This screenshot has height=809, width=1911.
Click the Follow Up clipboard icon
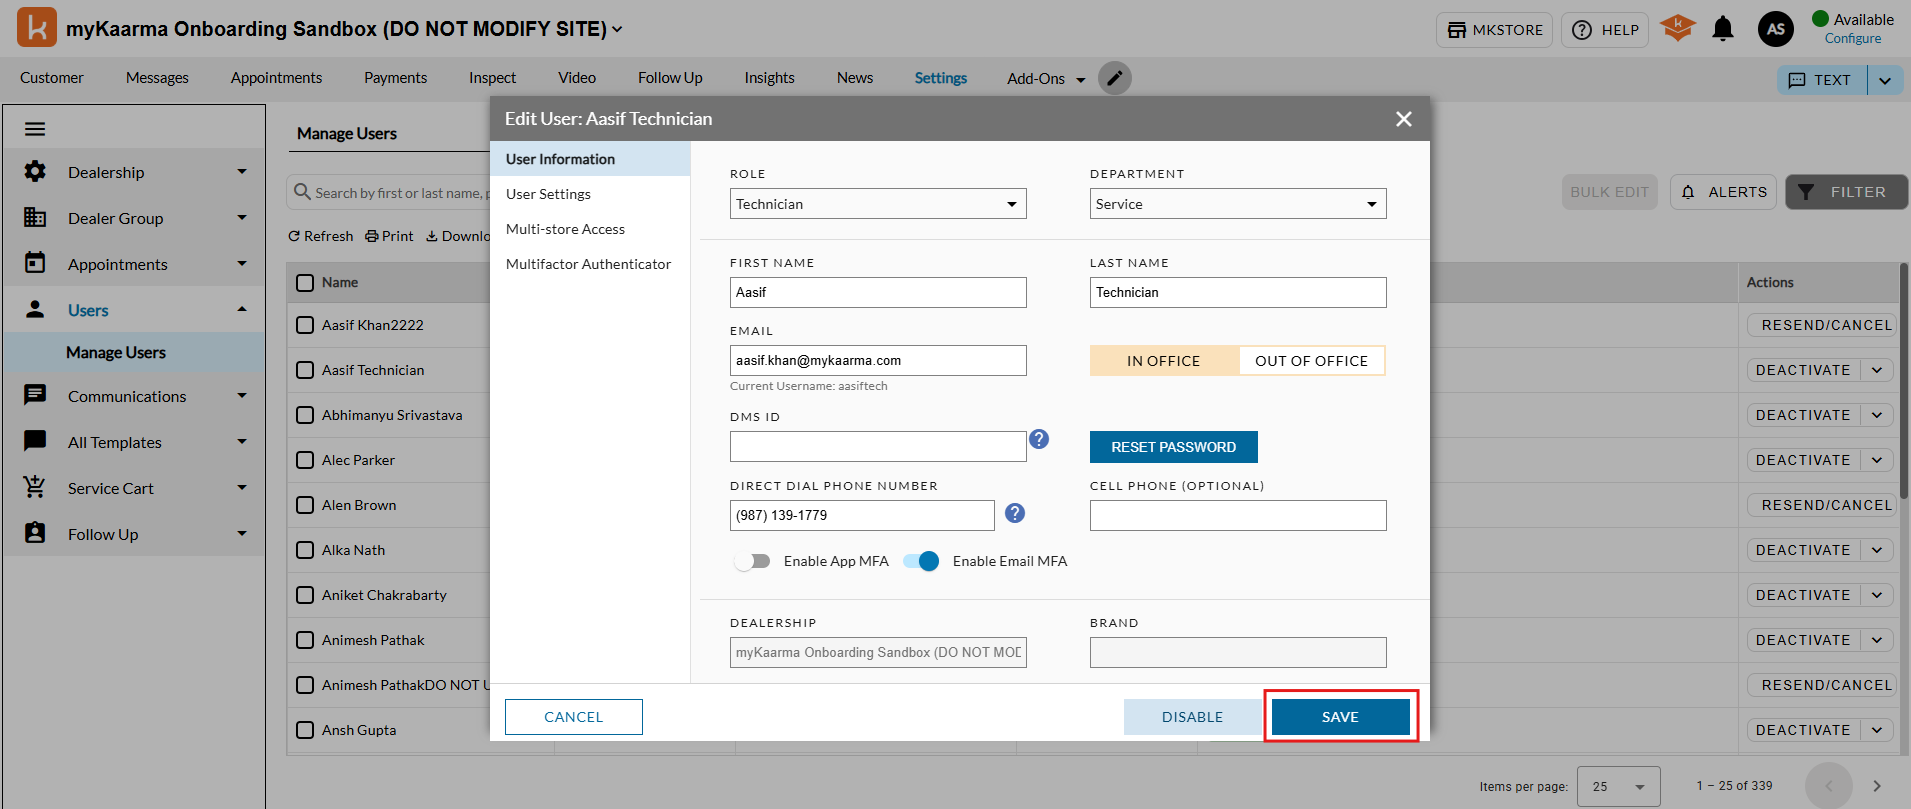35,533
